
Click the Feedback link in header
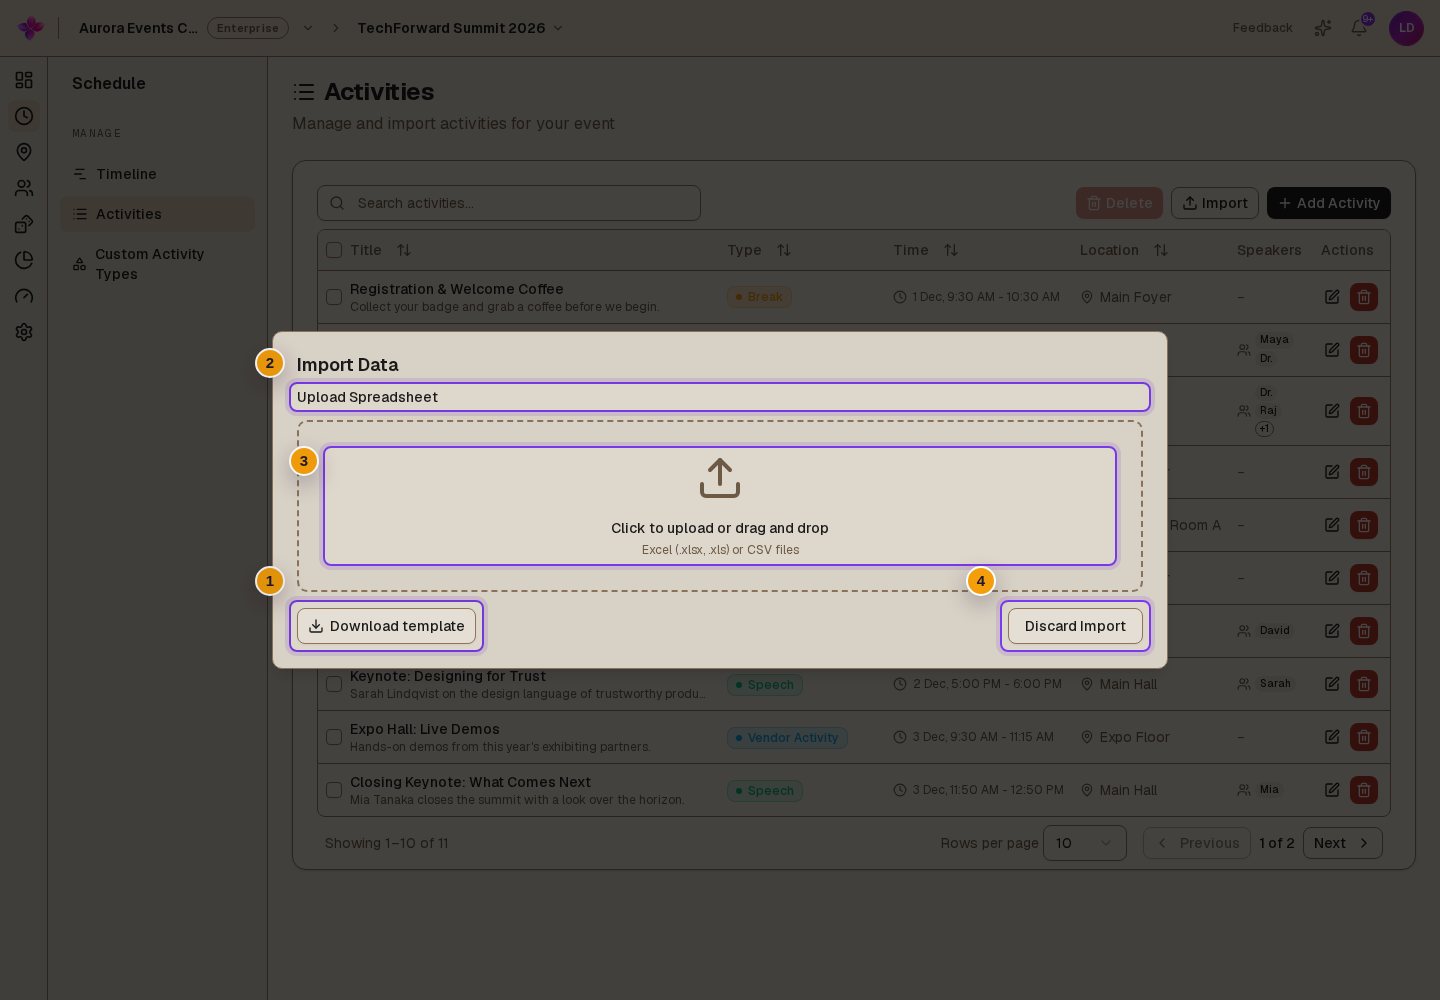[1262, 28]
